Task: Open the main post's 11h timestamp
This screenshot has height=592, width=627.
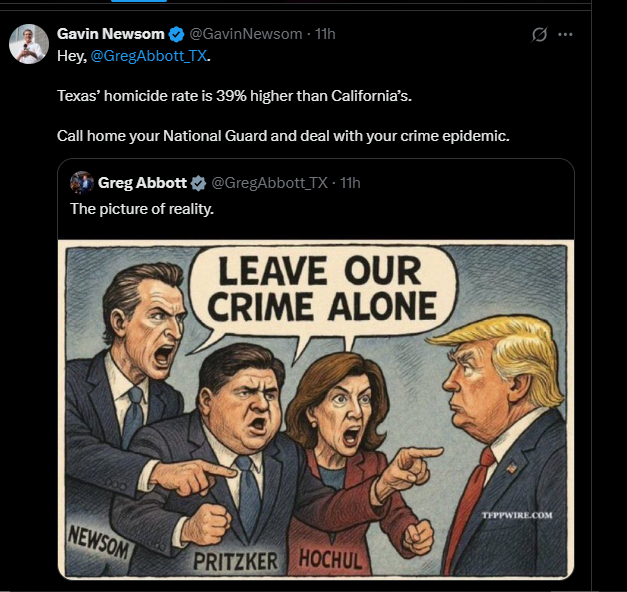Action: pos(325,34)
